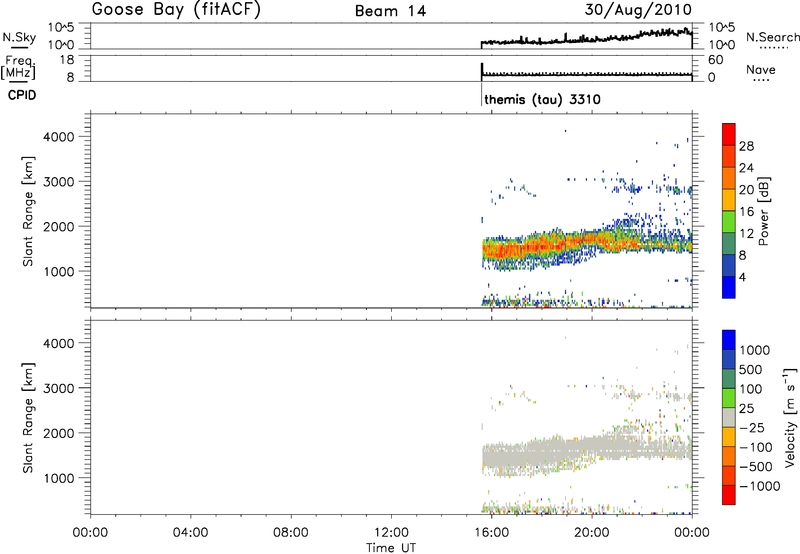Image resolution: width=800 pixels, height=554 pixels.
Task: Click the "04:00" time tick label
Action: pos(190,533)
